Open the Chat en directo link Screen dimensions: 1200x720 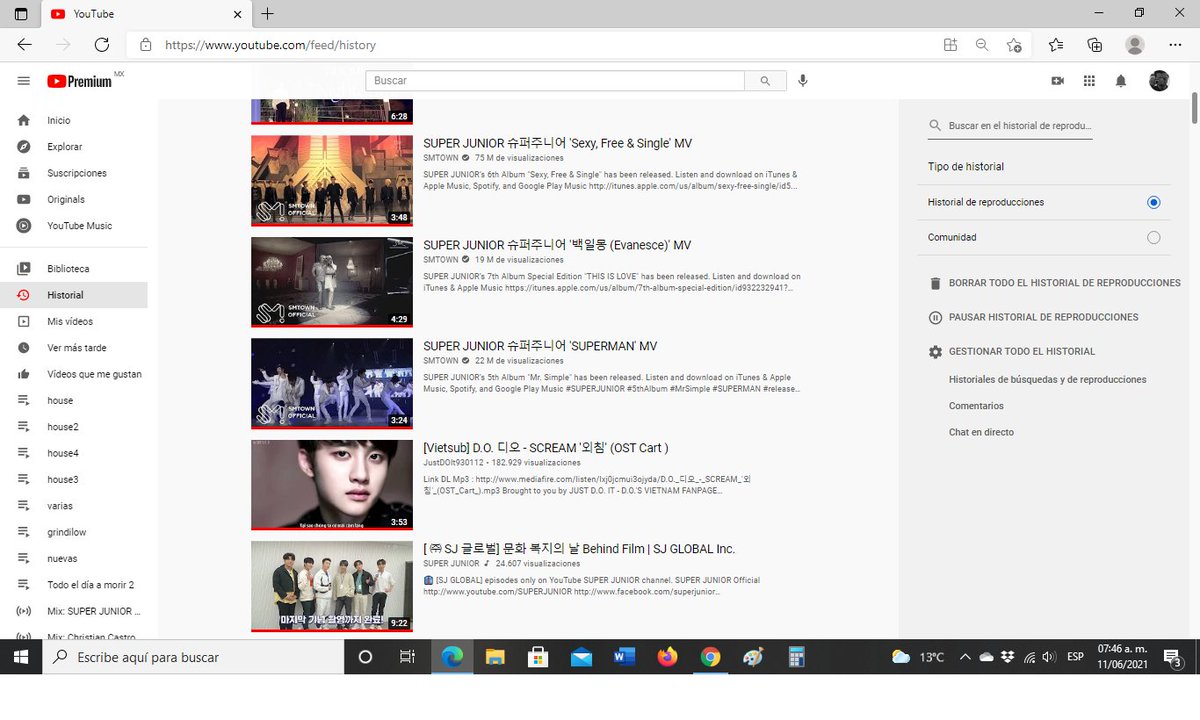(x=981, y=433)
